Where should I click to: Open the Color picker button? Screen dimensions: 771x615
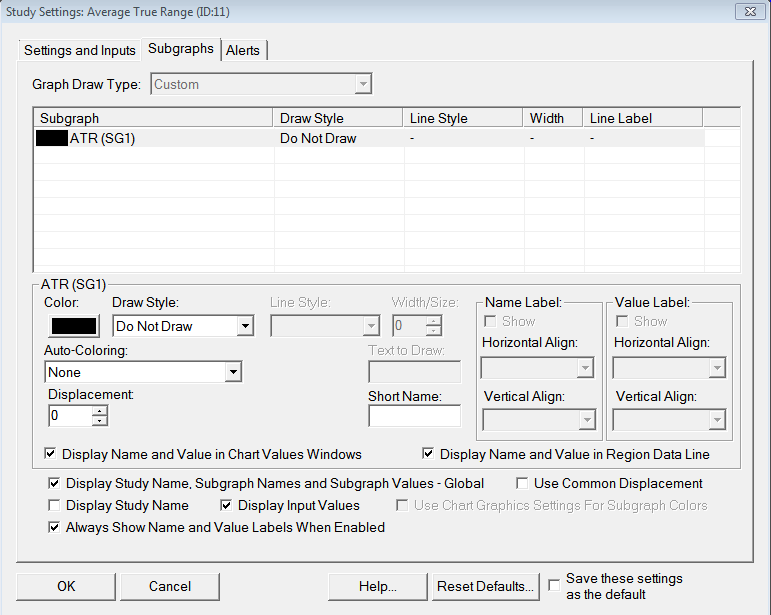click(74, 326)
